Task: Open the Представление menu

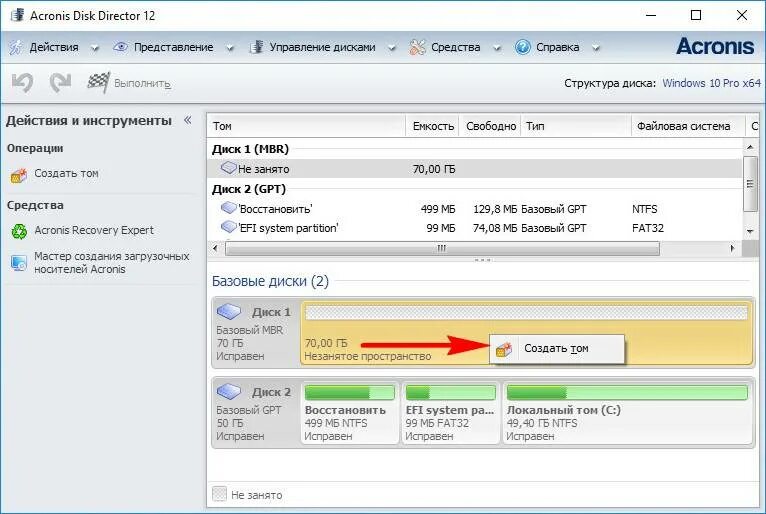Action: click(x=173, y=47)
